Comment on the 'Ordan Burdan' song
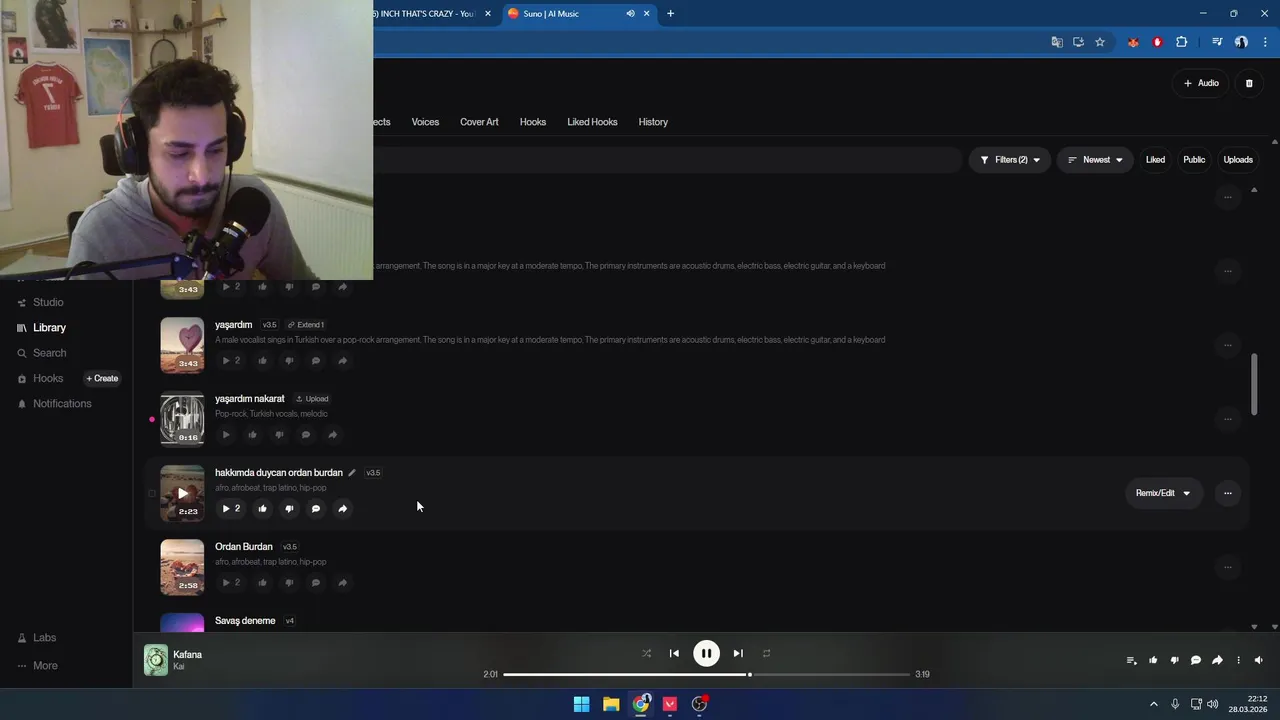1280x720 pixels. click(x=316, y=583)
